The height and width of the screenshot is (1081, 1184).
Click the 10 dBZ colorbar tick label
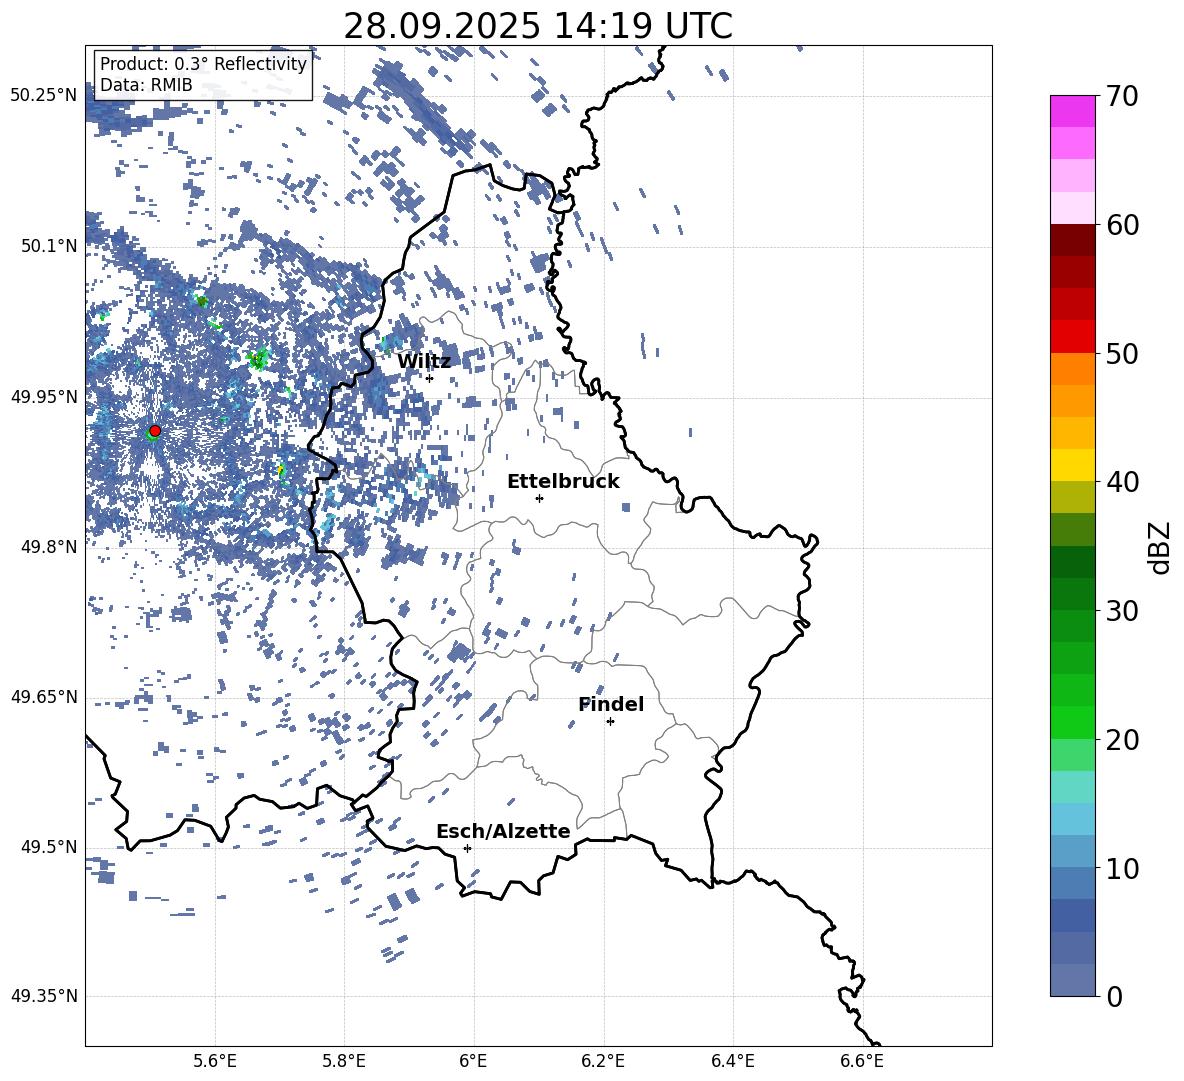[x=1122, y=869]
